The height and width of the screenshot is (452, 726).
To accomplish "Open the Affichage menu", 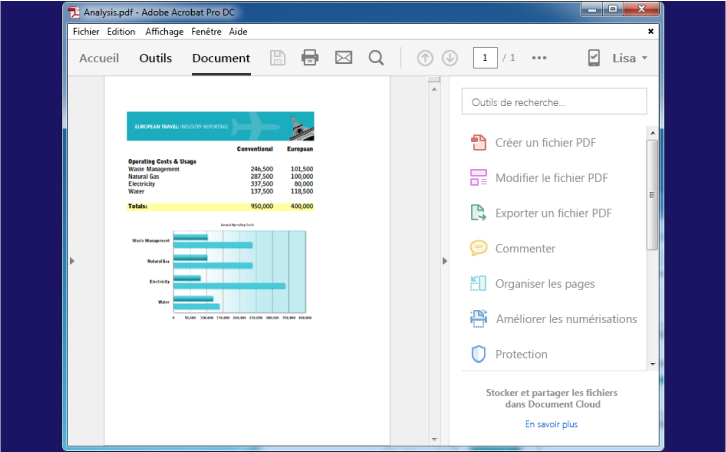I will click(164, 31).
